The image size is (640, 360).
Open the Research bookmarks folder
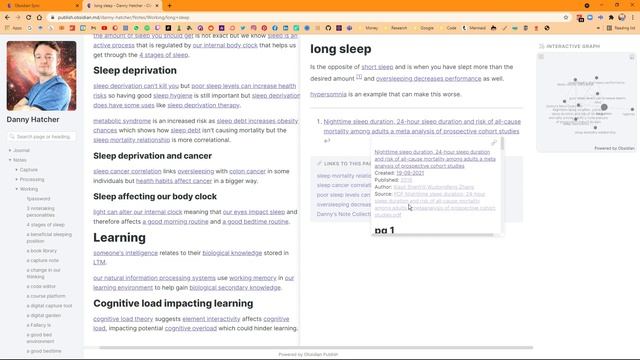pos(396,28)
